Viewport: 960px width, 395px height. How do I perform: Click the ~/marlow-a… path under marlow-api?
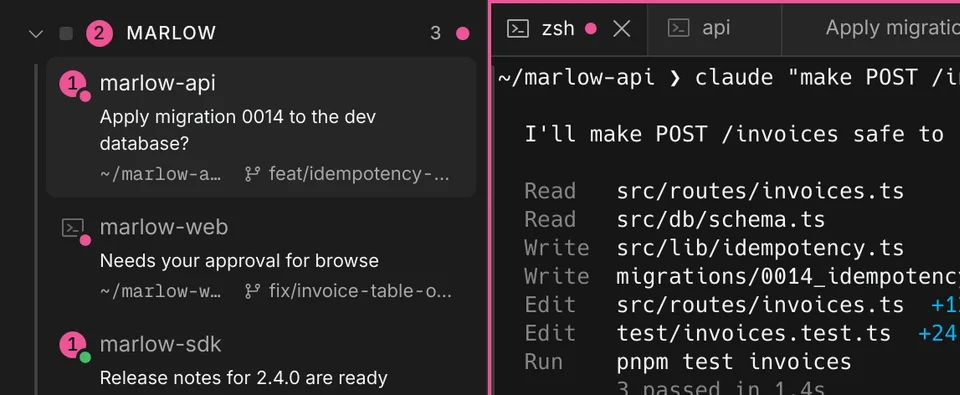160,174
